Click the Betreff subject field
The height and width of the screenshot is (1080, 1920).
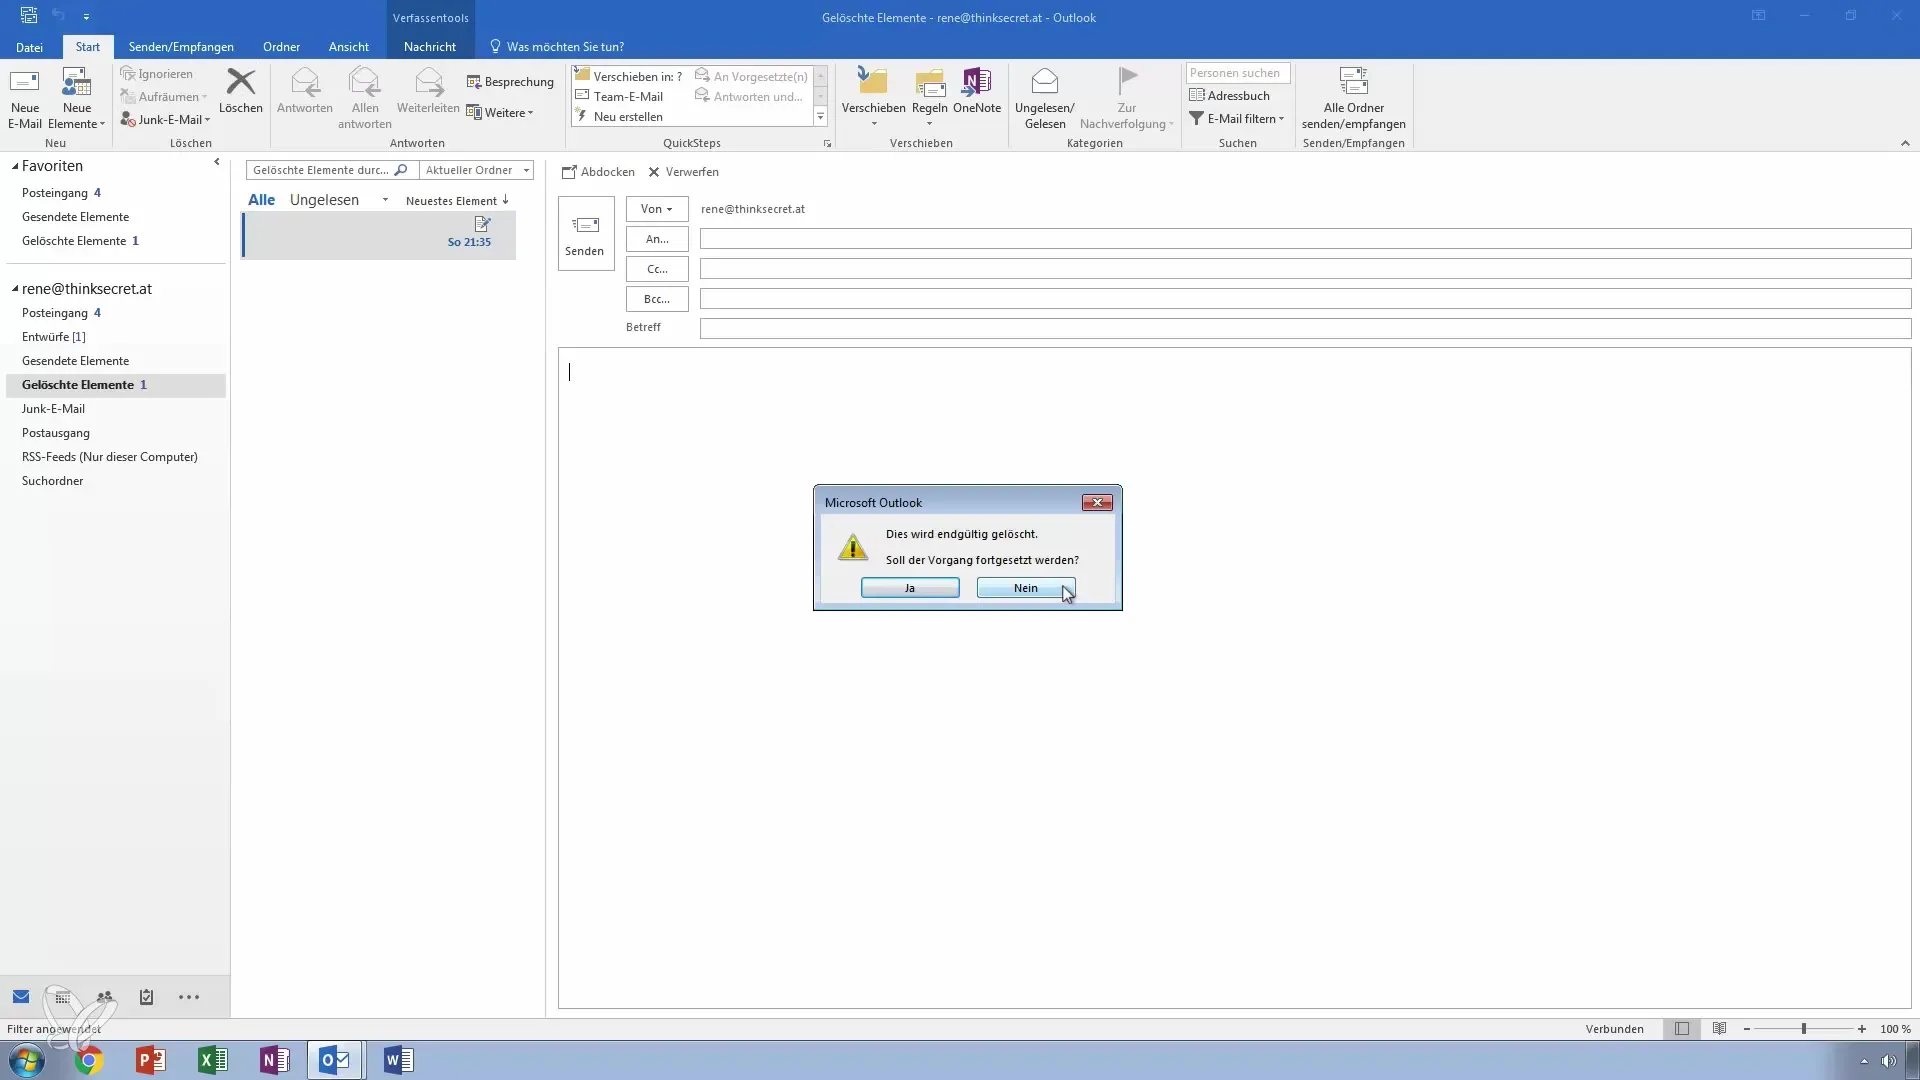(x=1305, y=328)
